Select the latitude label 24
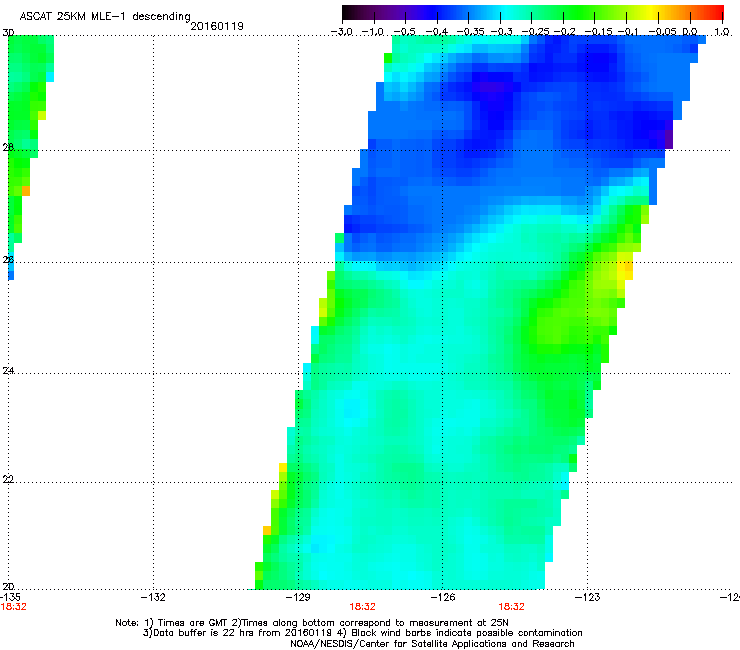740x650 pixels. 8,371
